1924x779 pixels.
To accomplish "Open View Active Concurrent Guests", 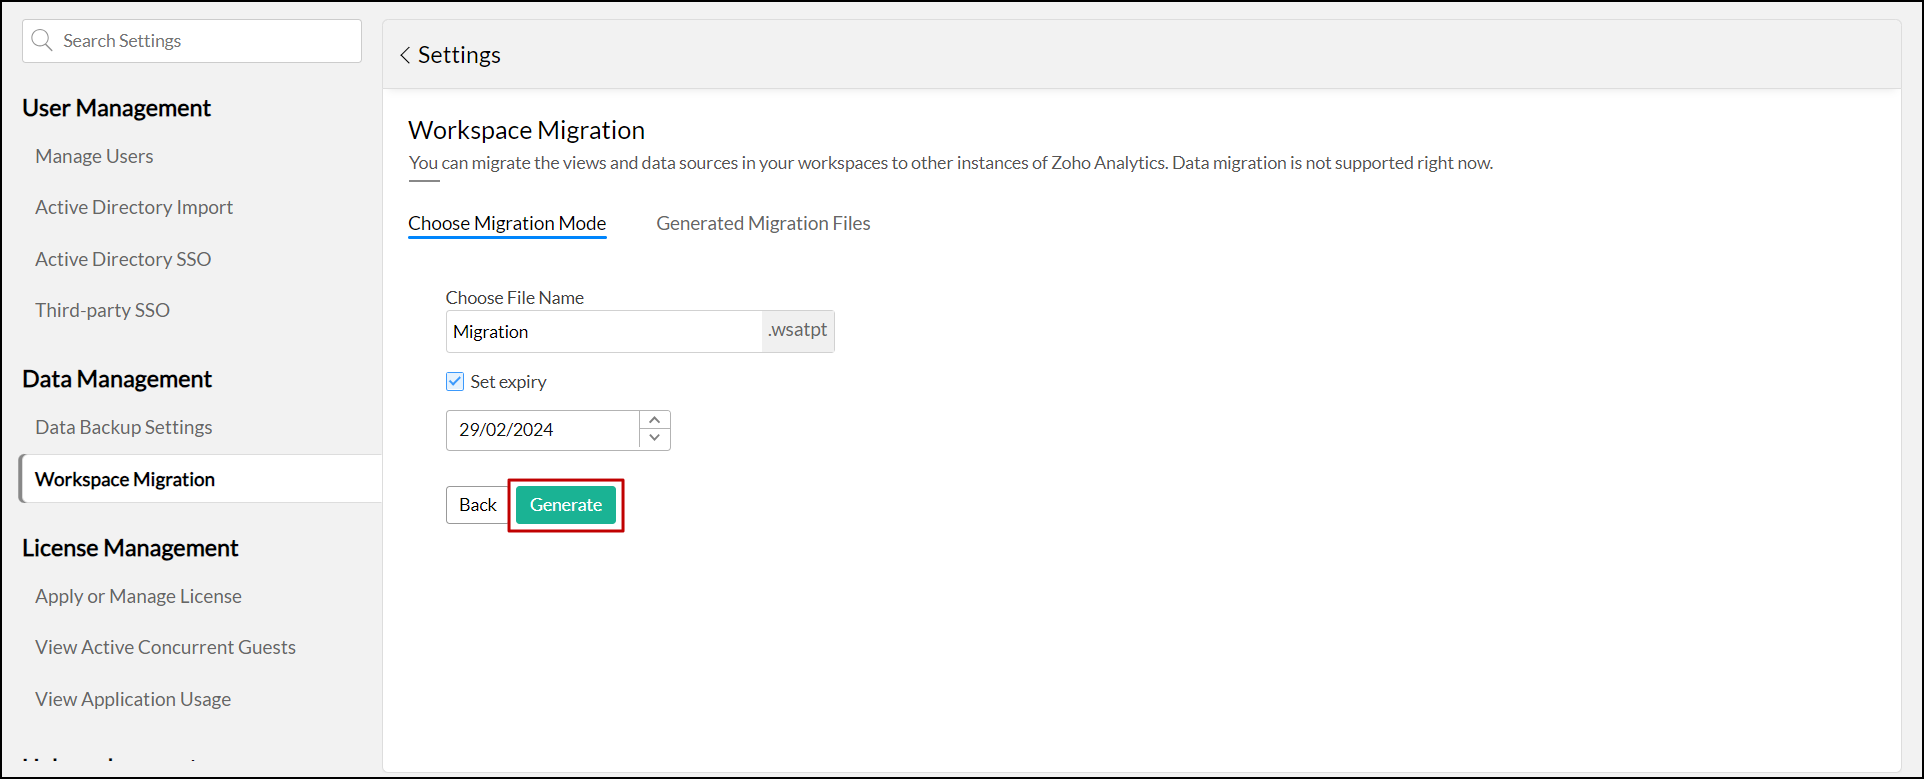I will coord(165,647).
